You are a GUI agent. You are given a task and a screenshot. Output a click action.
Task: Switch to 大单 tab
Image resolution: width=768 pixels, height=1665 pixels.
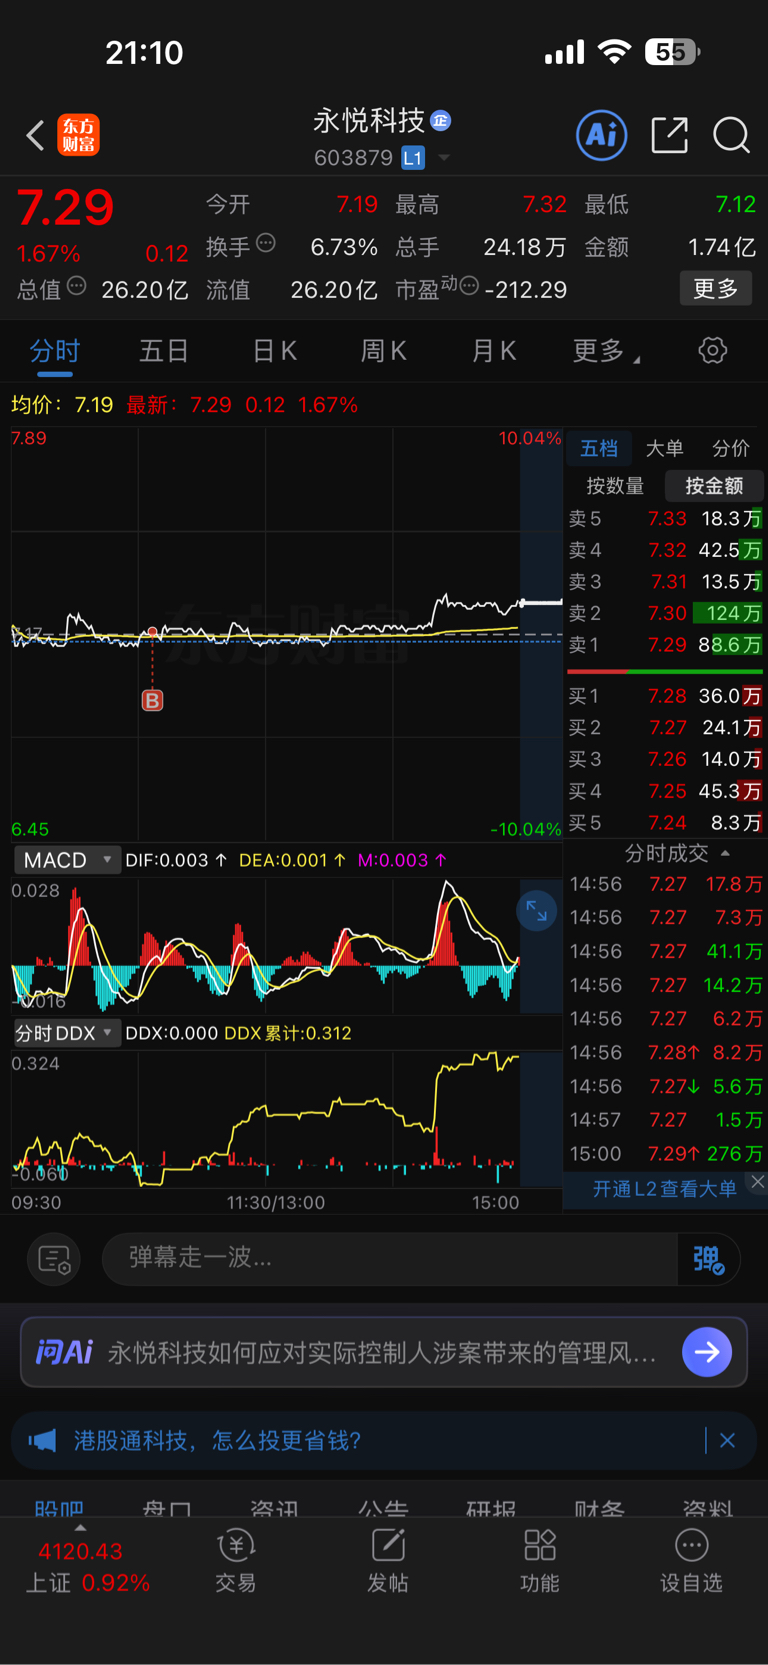665,448
